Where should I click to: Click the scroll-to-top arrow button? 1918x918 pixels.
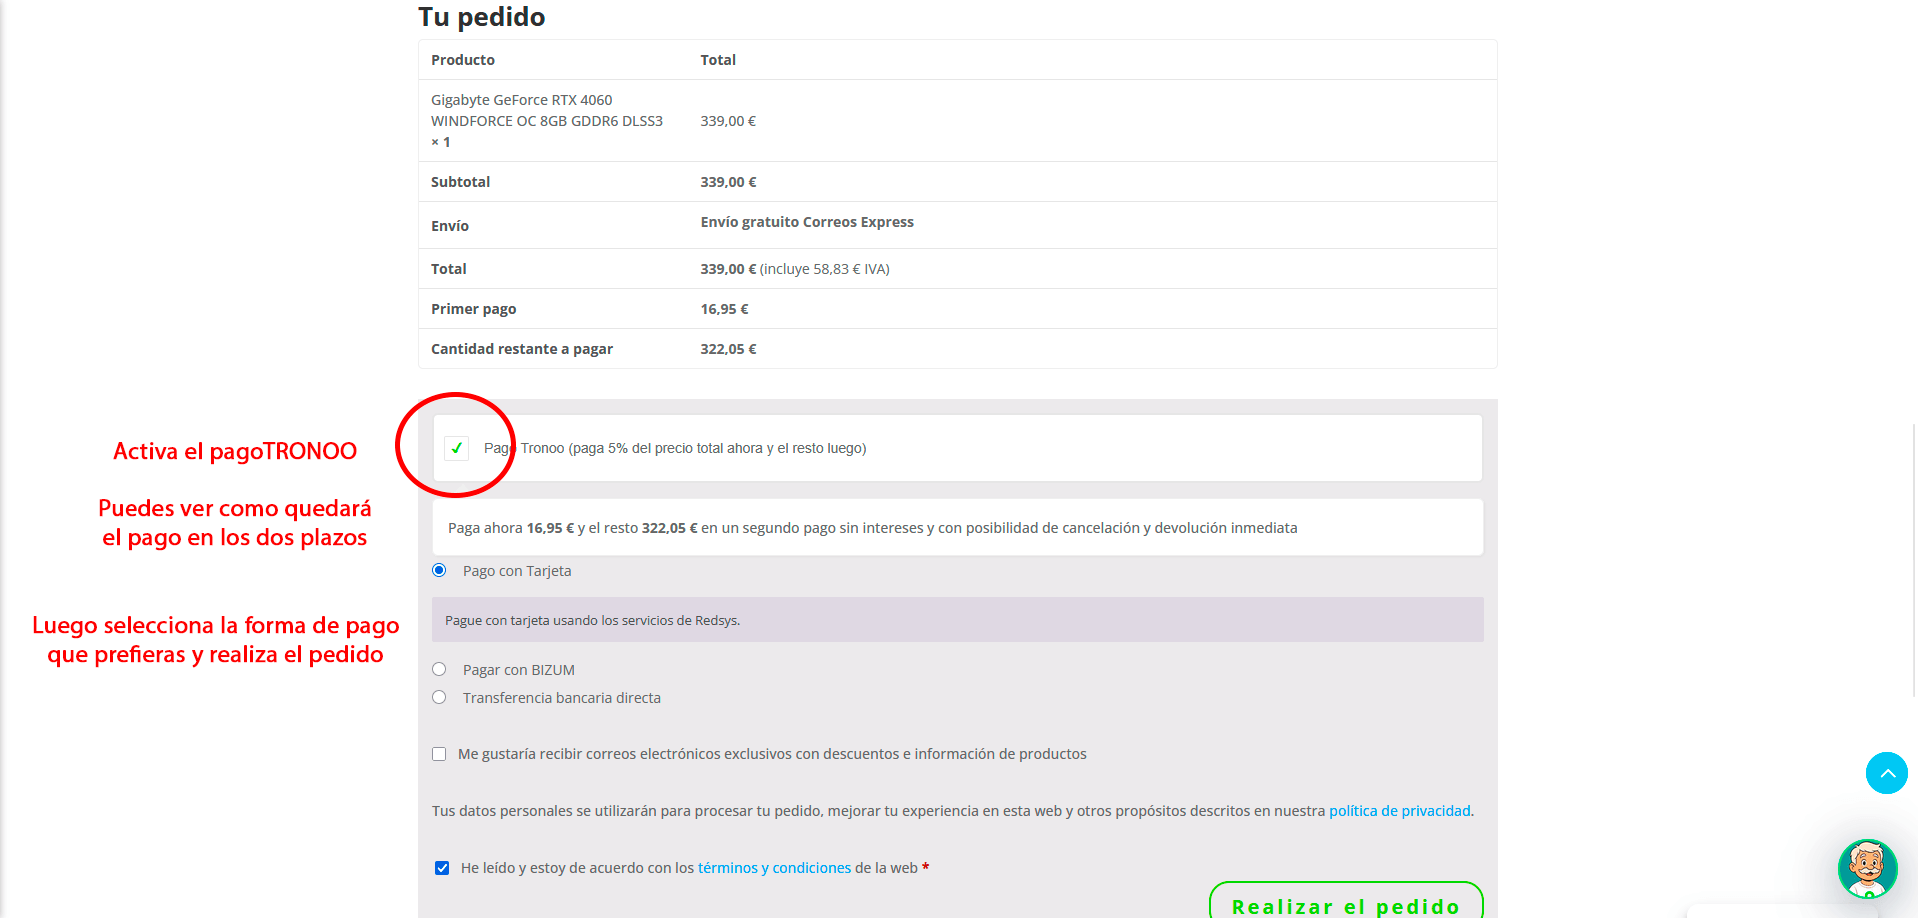click(1886, 773)
